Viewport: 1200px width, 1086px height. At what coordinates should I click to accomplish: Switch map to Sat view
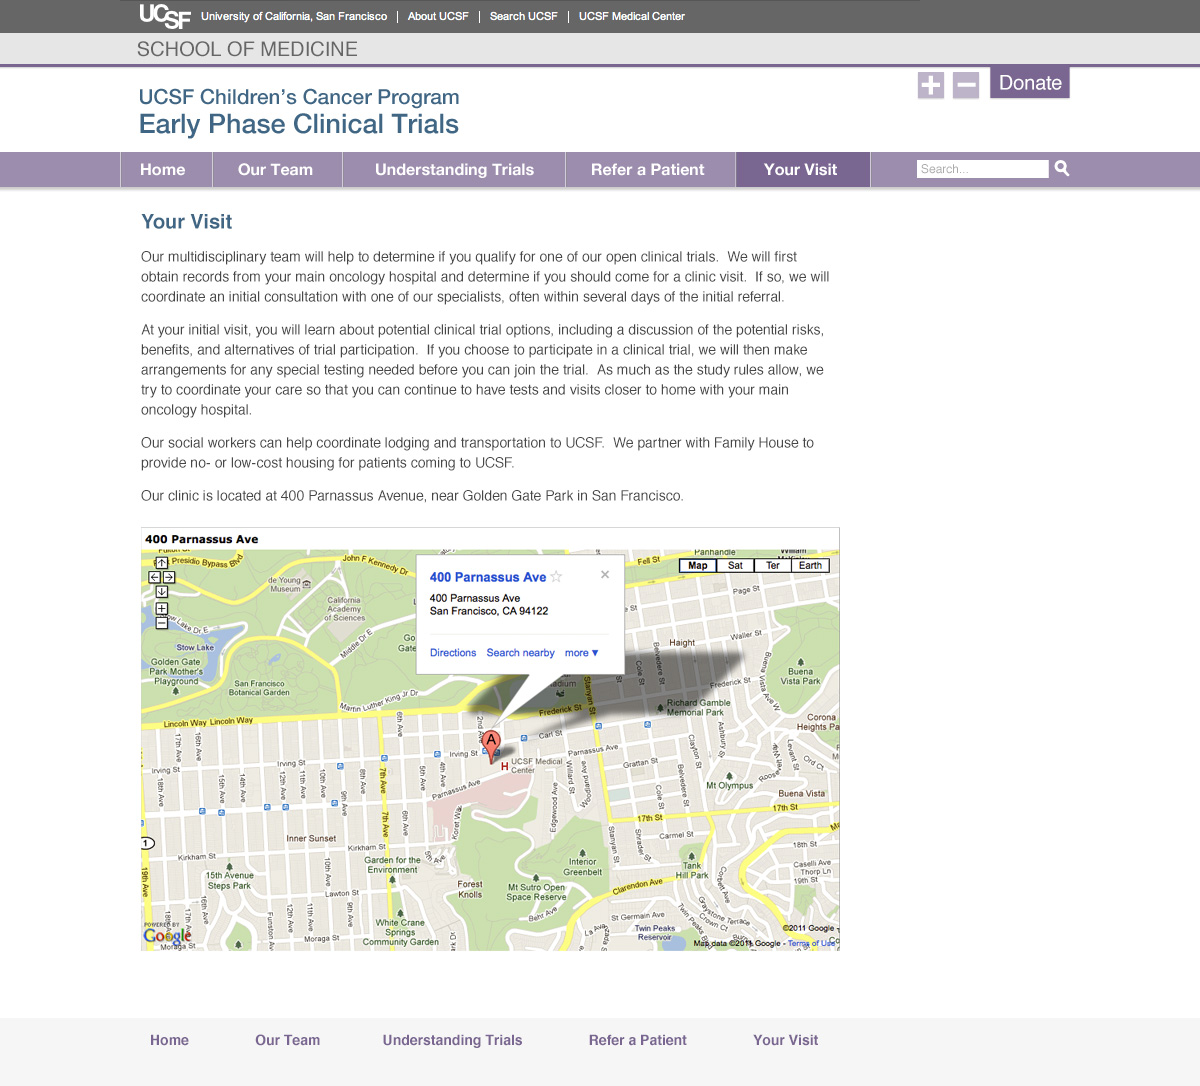click(x=735, y=566)
